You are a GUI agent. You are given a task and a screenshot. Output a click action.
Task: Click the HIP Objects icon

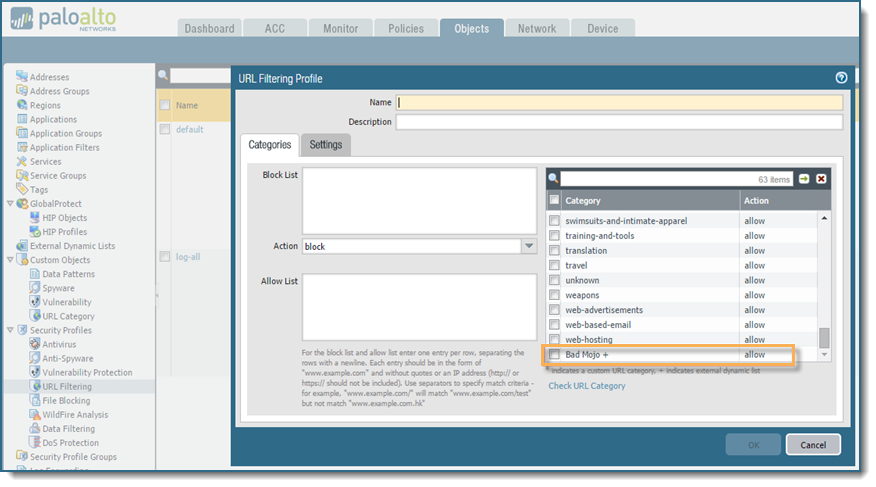pos(35,217)
